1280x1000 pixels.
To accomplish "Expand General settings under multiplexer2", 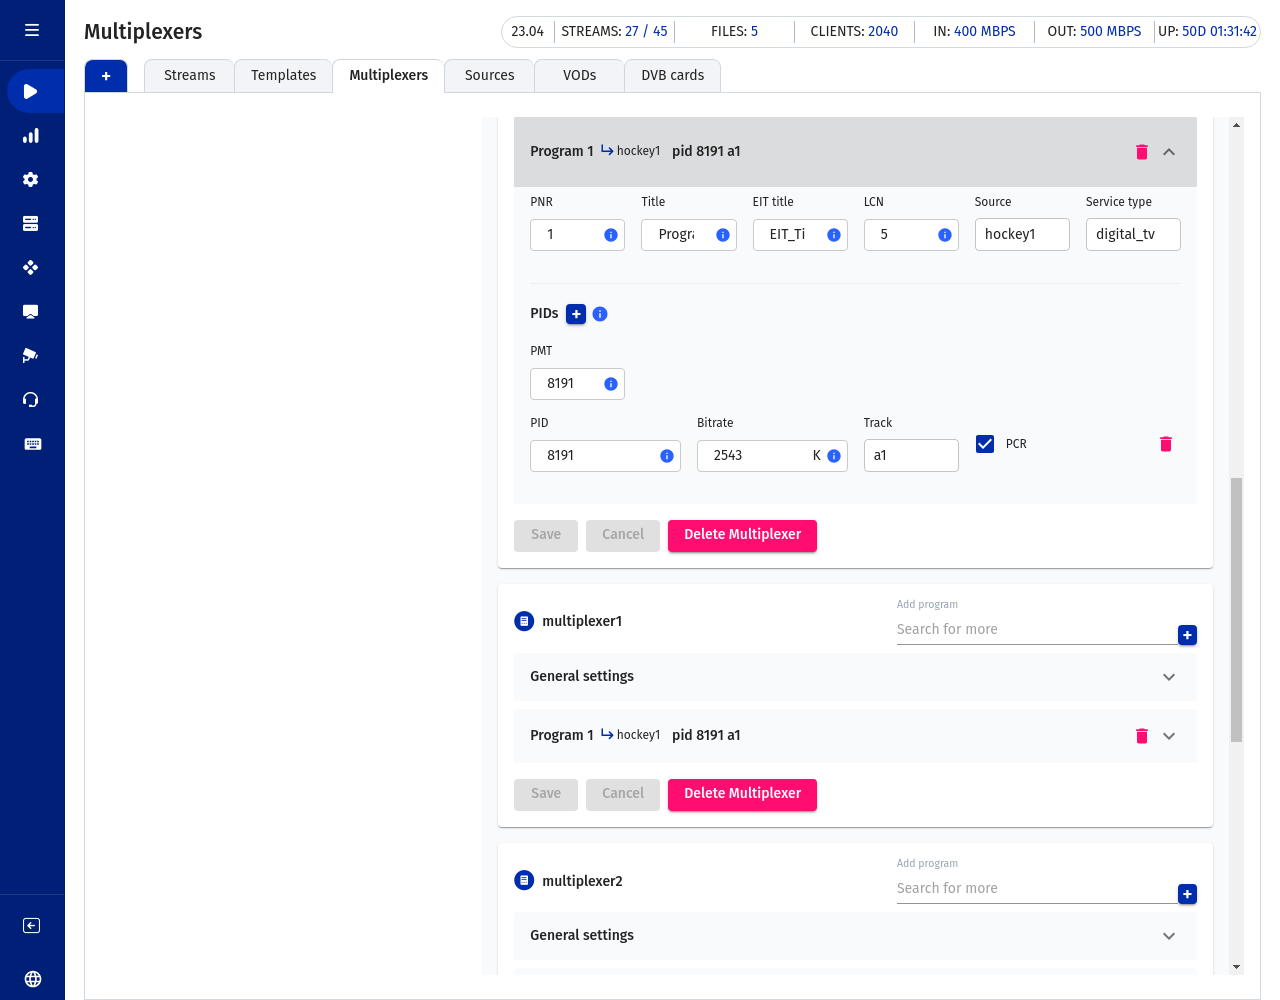I will (1169, 936).
